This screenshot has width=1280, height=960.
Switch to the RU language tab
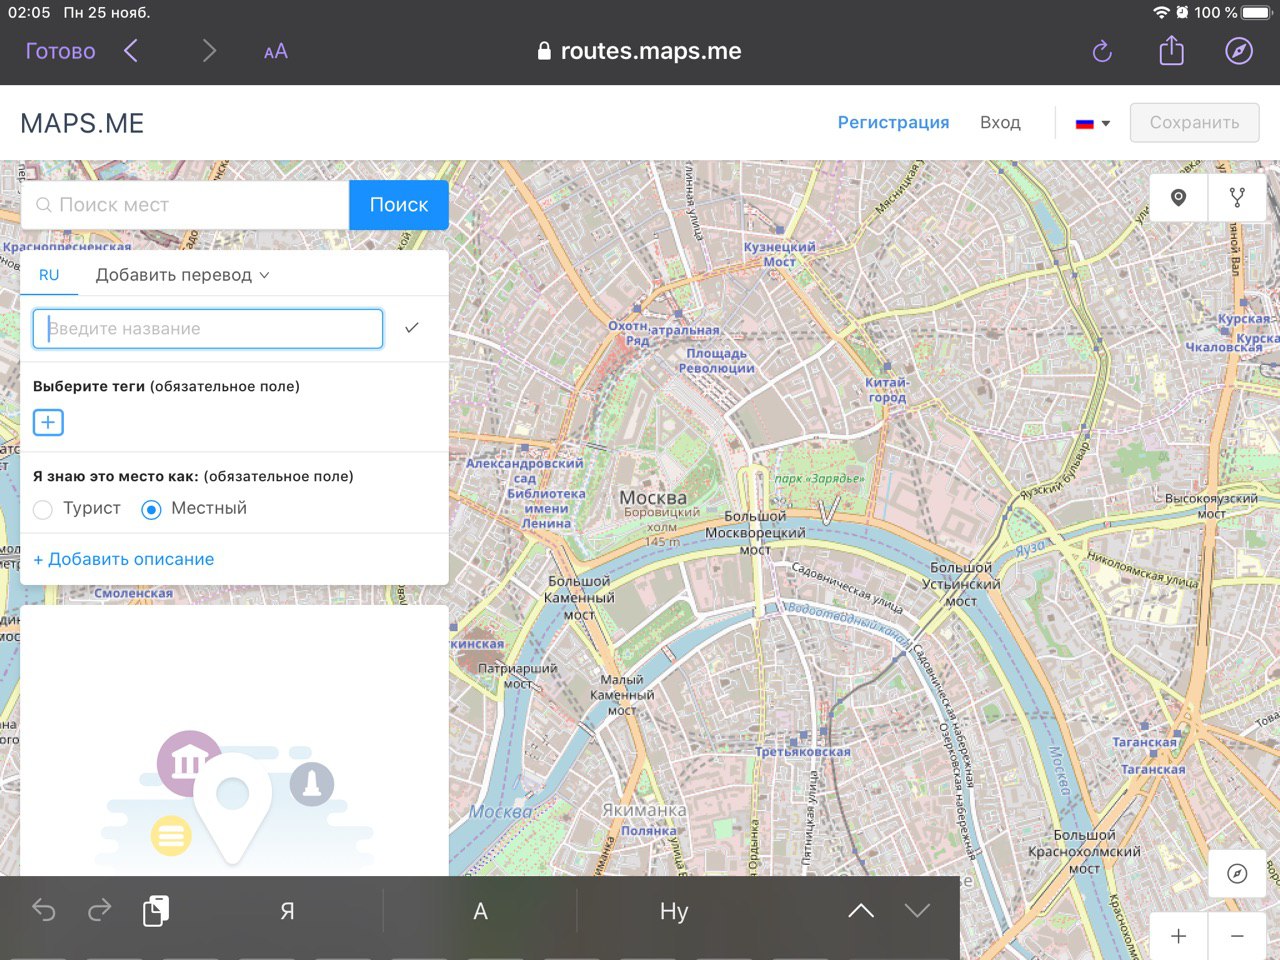49,275
